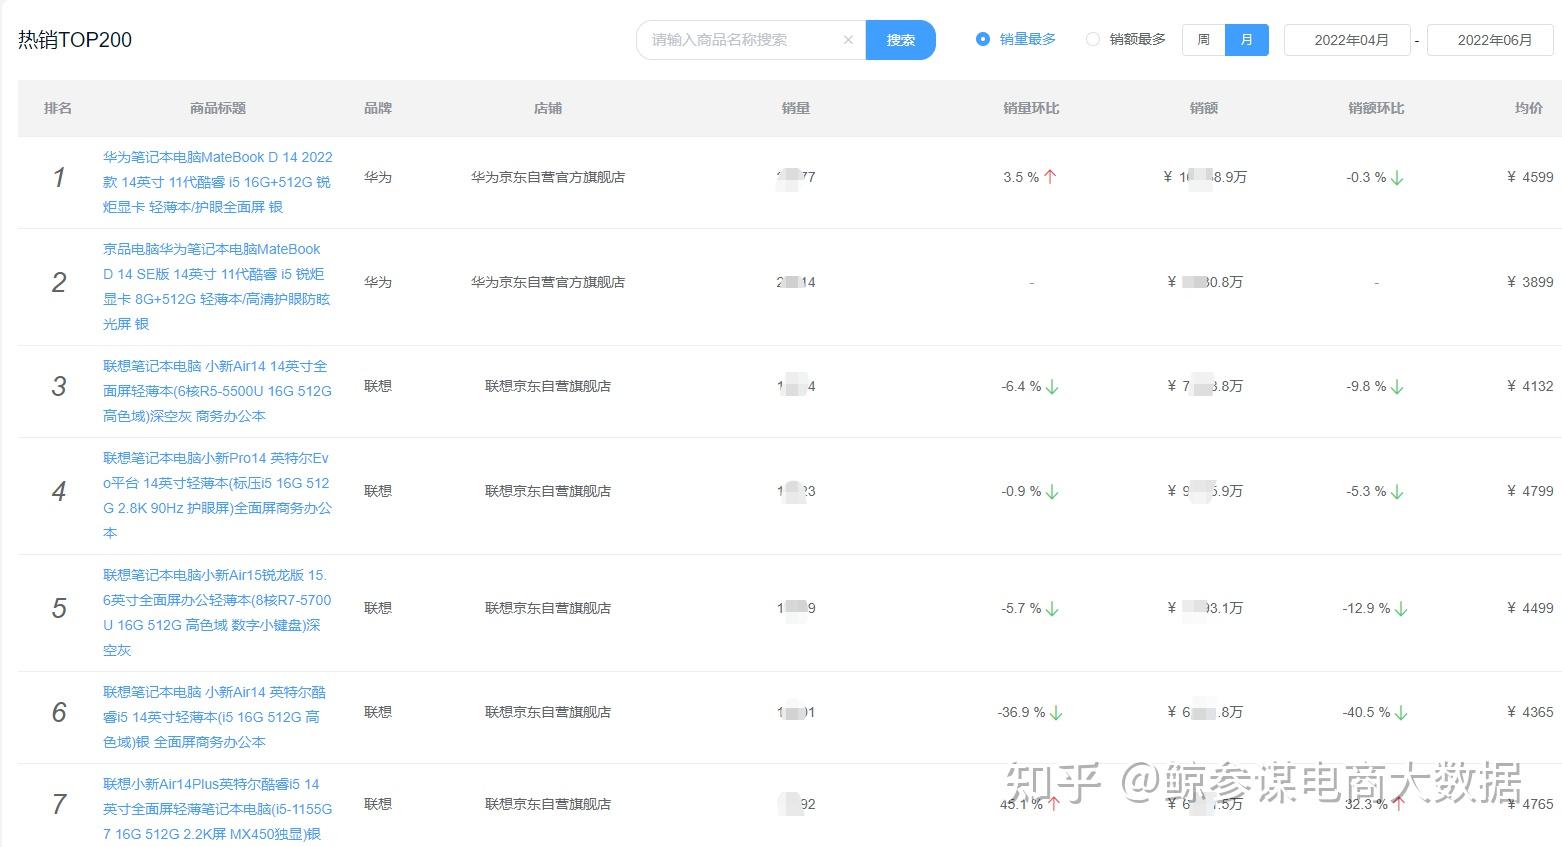Click the 店铺 column header
Image resolution: width=1562 pixels, height=847 pixels.
point(548,108)
